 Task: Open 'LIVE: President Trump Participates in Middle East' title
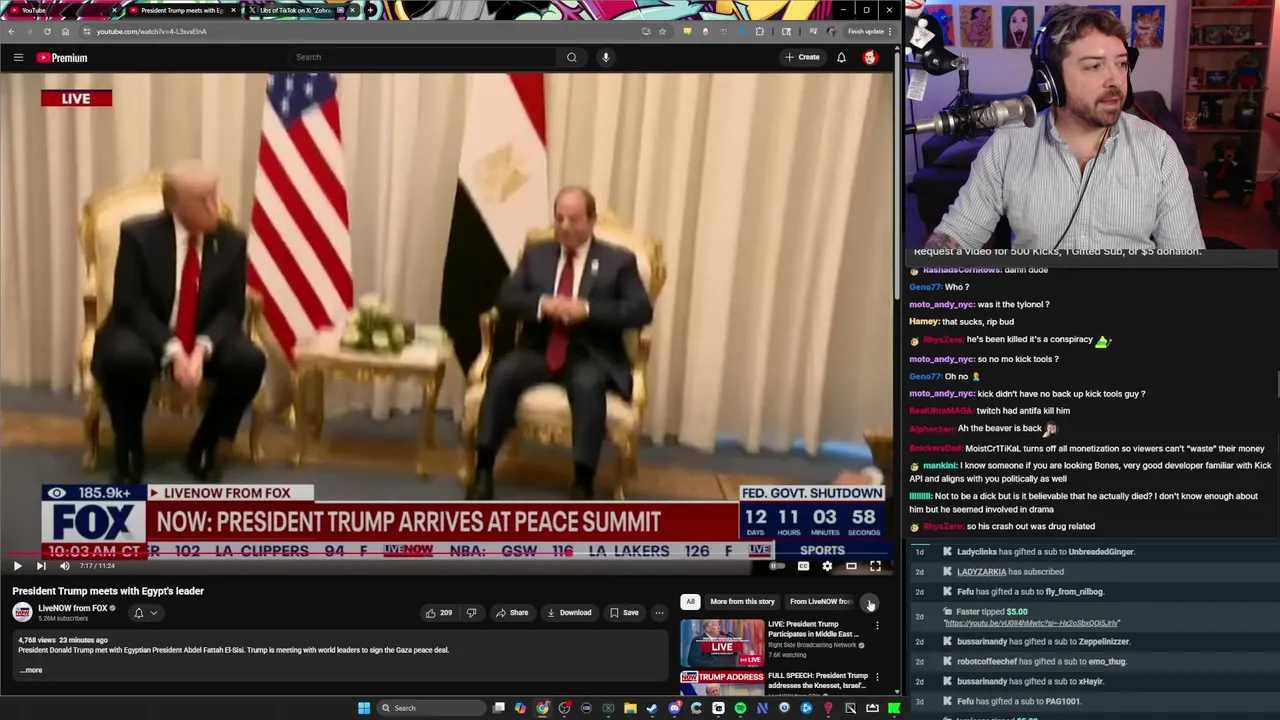pyautogui.click(x=813, y=629)
